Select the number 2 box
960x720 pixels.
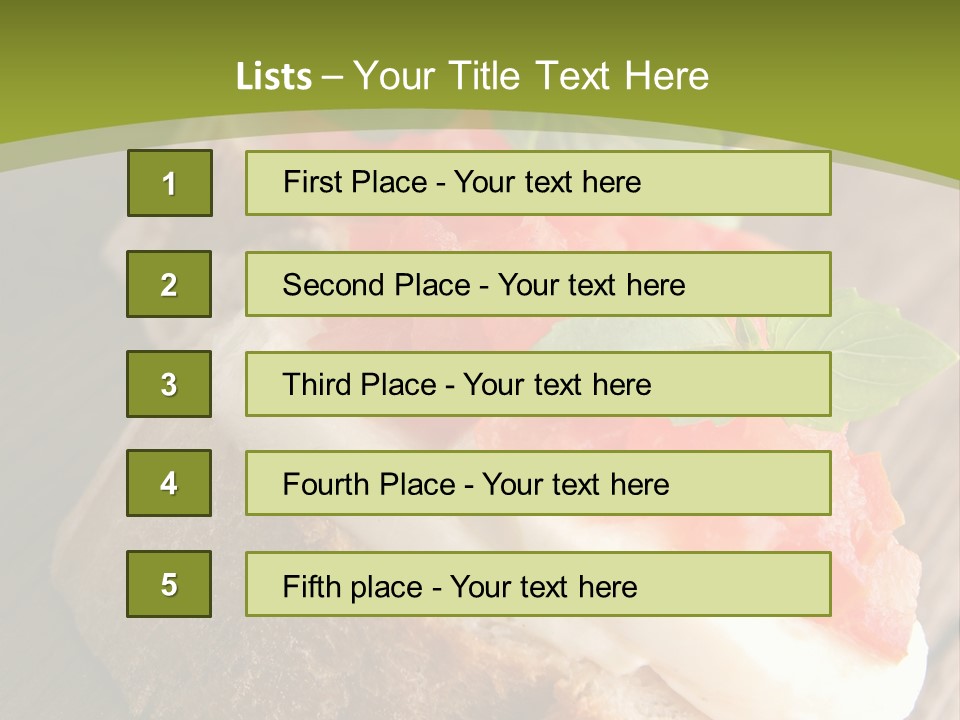pyautogui.click(x=169, y=284)
